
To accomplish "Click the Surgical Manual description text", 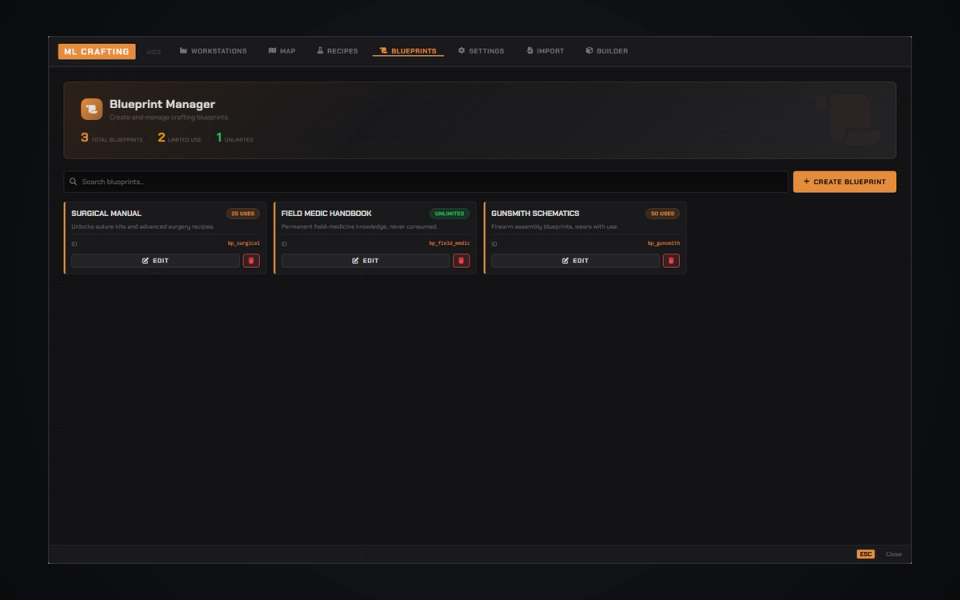I will pos(143,227).
